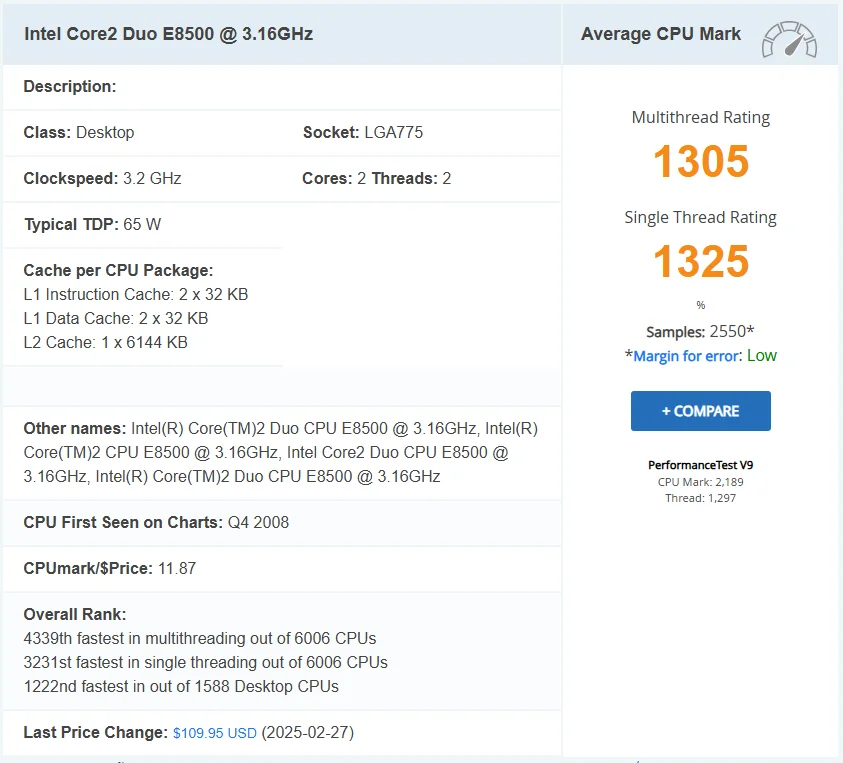Click the L2 Cache 1 x 6144 KB line
The height and width of the screenshot is (763, 843).
tap(105, 343)
